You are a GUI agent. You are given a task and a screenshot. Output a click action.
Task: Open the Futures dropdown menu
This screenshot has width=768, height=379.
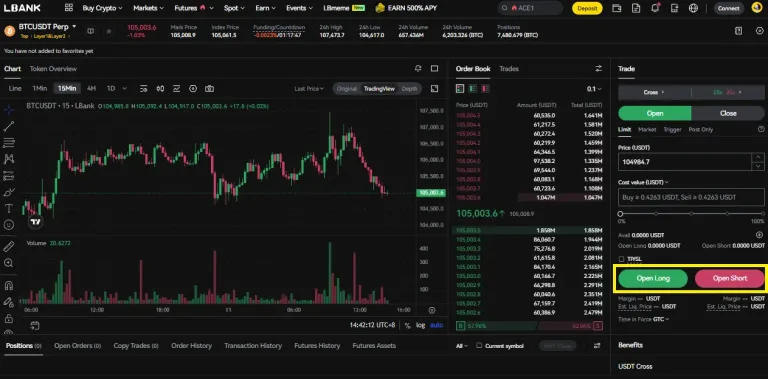click(x=194, y=8)
